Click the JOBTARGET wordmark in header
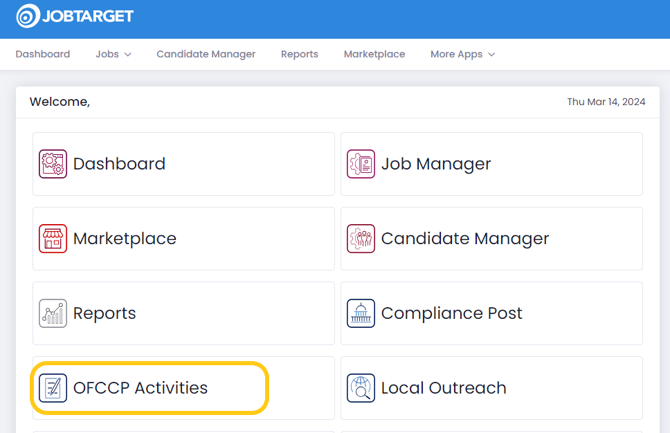The image size is (670, 433). click(x=88, y=16)
